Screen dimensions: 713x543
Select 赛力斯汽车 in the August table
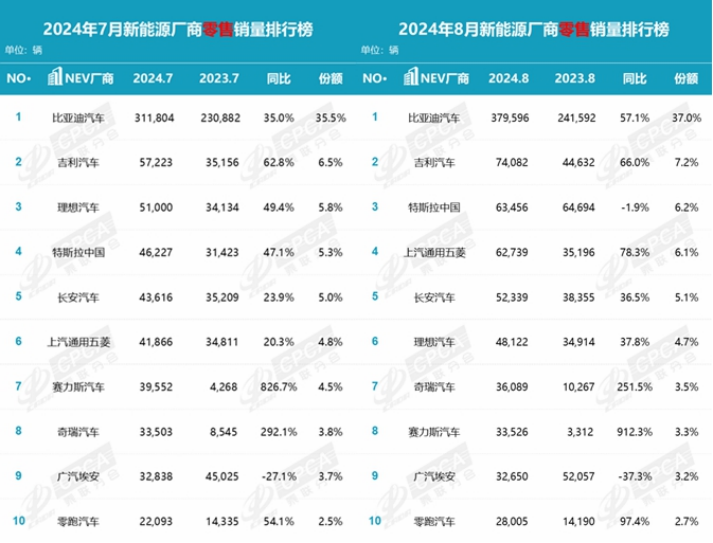[x=434, y=432]
